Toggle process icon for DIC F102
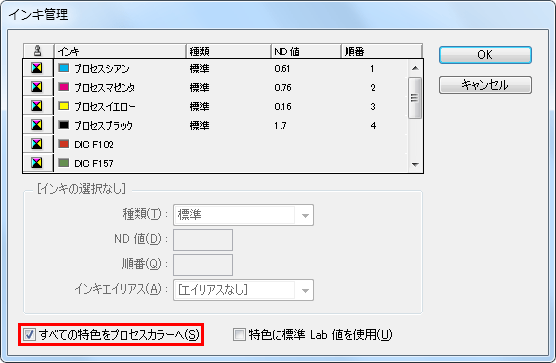556x363 pixels. point(37,144)
